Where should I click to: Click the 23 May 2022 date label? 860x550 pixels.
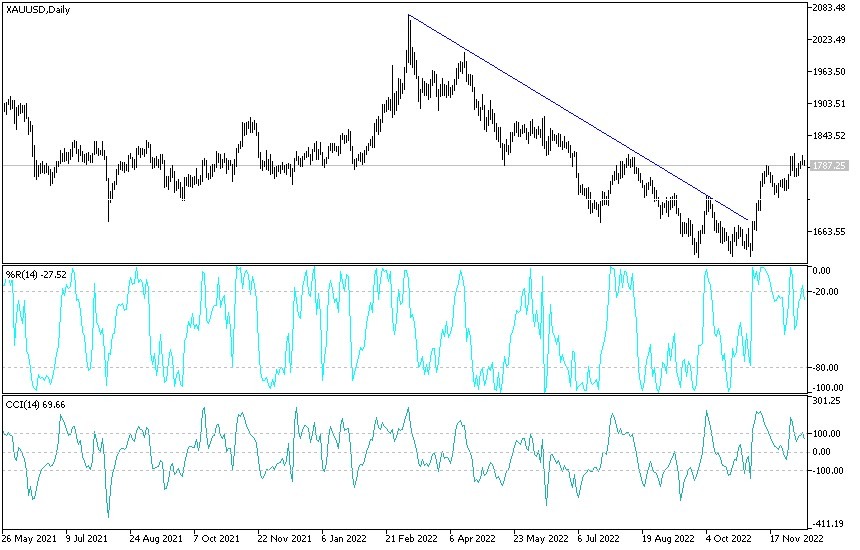541,538
